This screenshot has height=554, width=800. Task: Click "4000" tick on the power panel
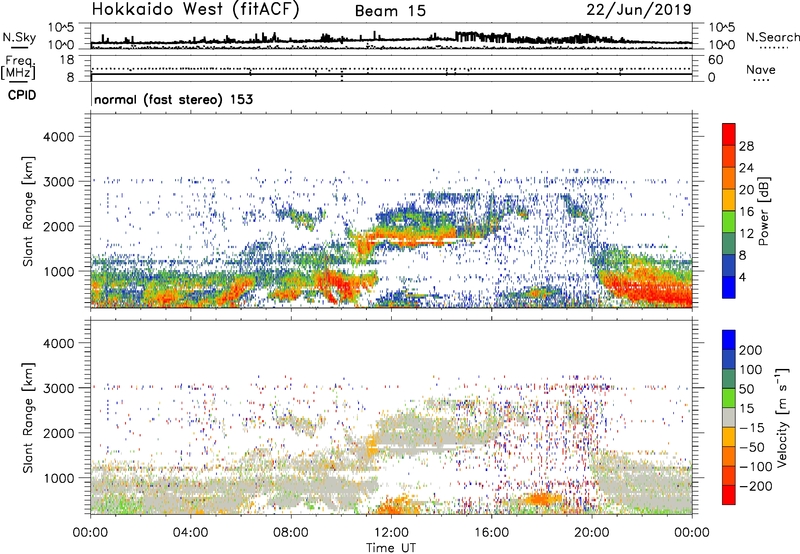[58, 137]
